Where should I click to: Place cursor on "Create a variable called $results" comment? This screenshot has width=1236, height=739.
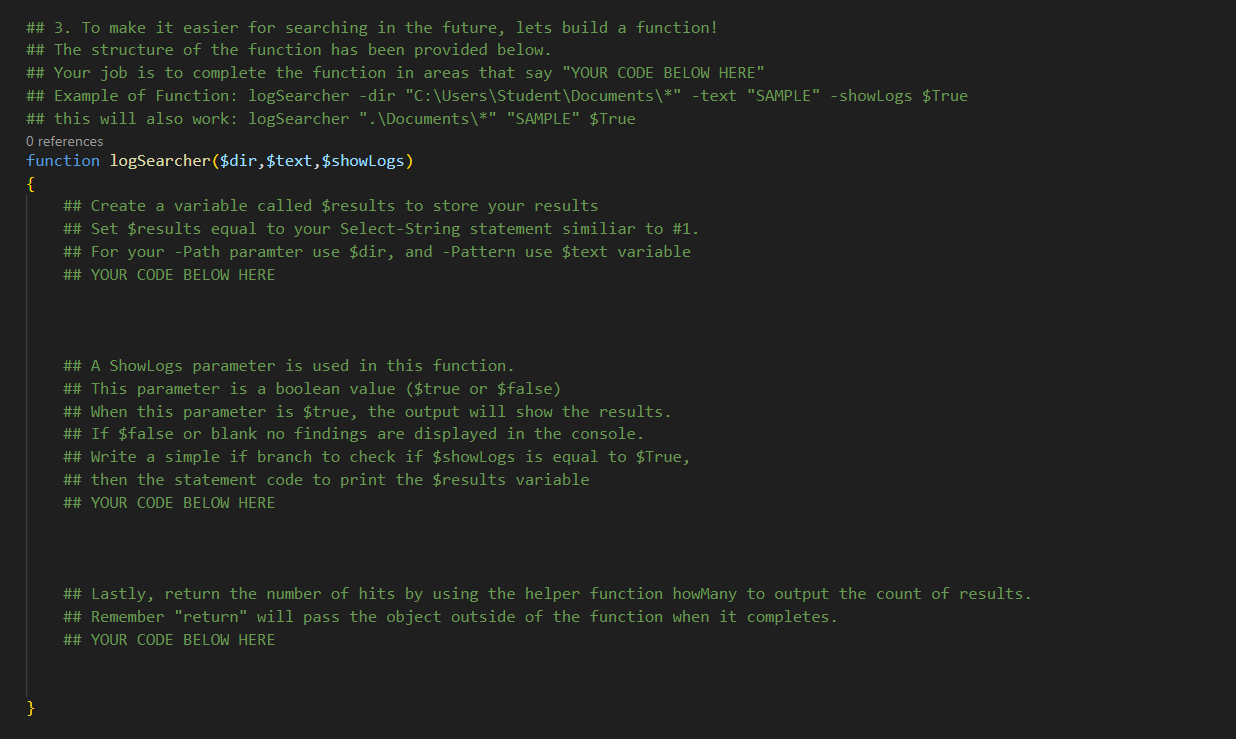click(330, 206)
